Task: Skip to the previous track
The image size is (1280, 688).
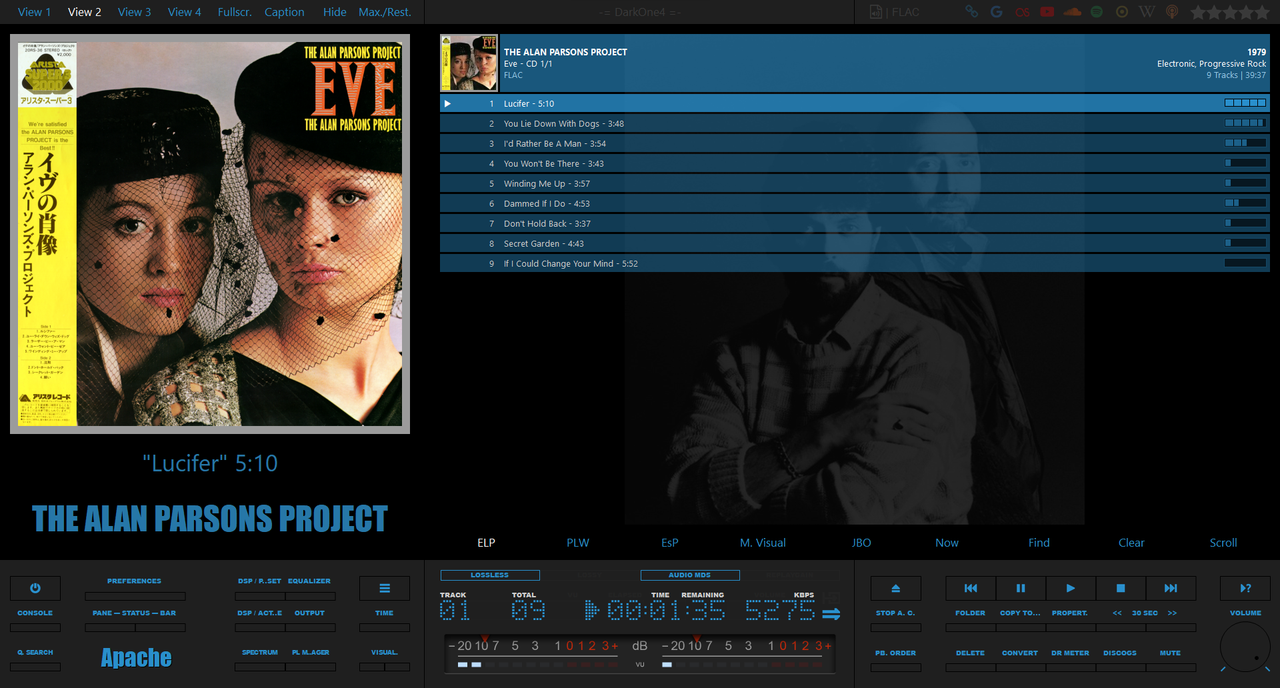Action: coord(970,588)
